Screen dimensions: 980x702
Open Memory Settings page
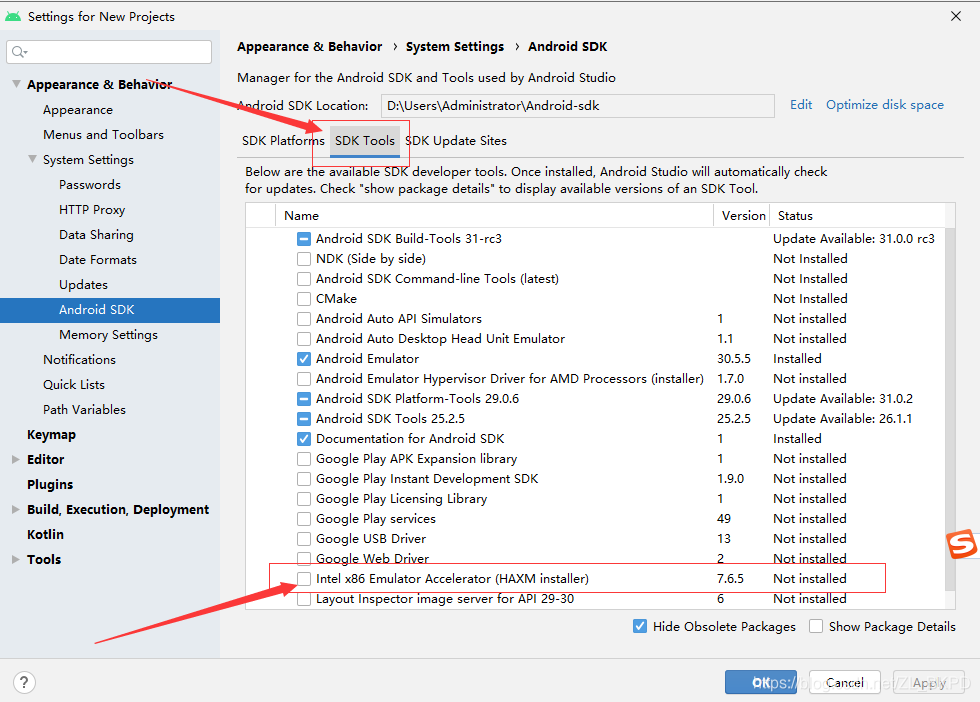tap(108, 335)
